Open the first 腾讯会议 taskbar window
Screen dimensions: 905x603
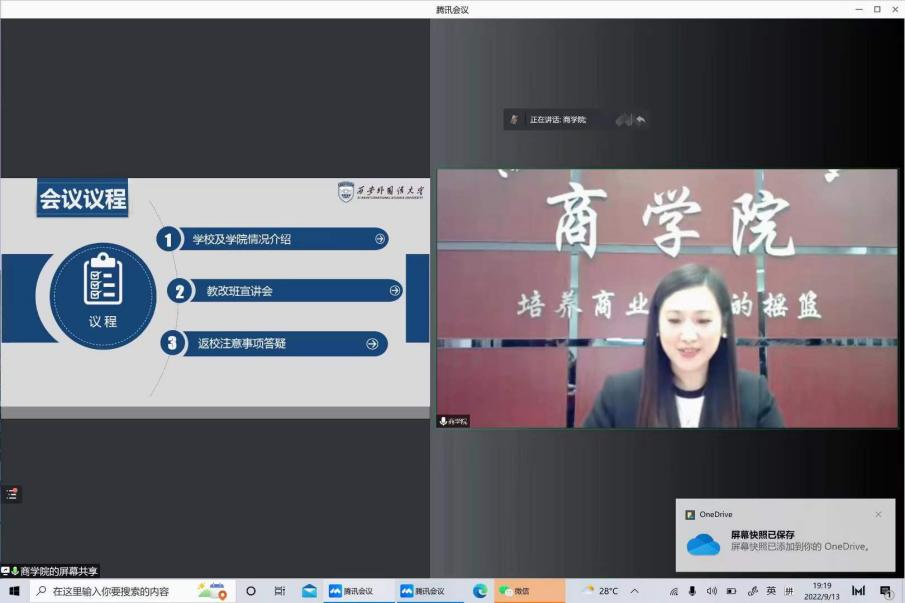click(x=351, y=591)
